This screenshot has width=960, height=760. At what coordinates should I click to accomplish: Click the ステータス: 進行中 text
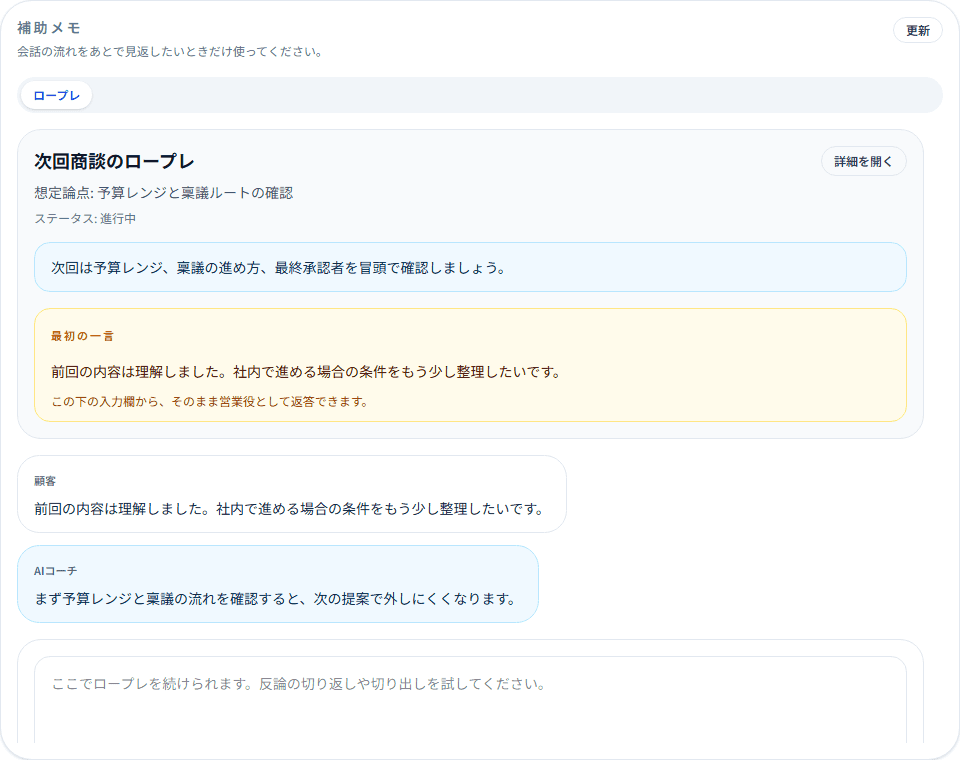click(85, 219)
